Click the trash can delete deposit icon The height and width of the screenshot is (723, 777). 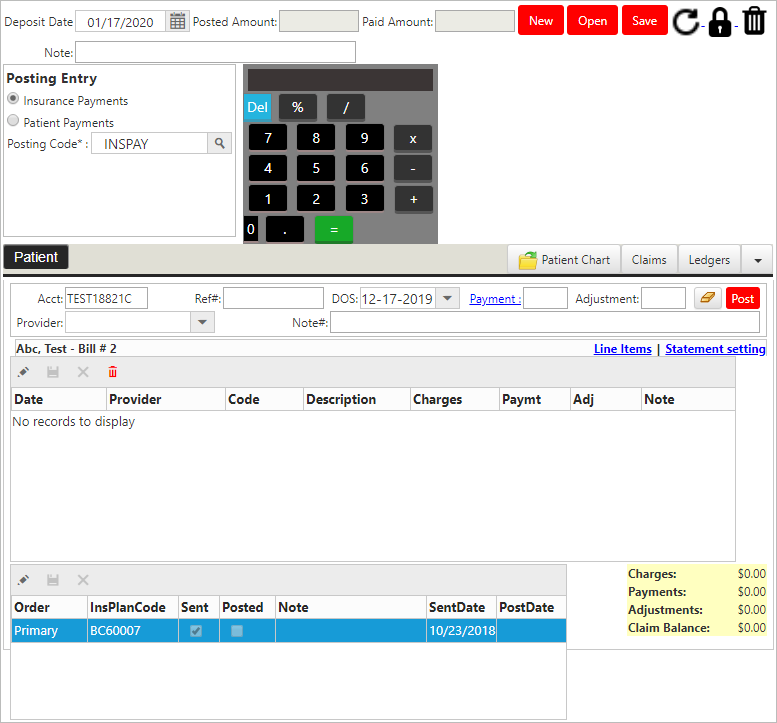(x=754, y=21)
